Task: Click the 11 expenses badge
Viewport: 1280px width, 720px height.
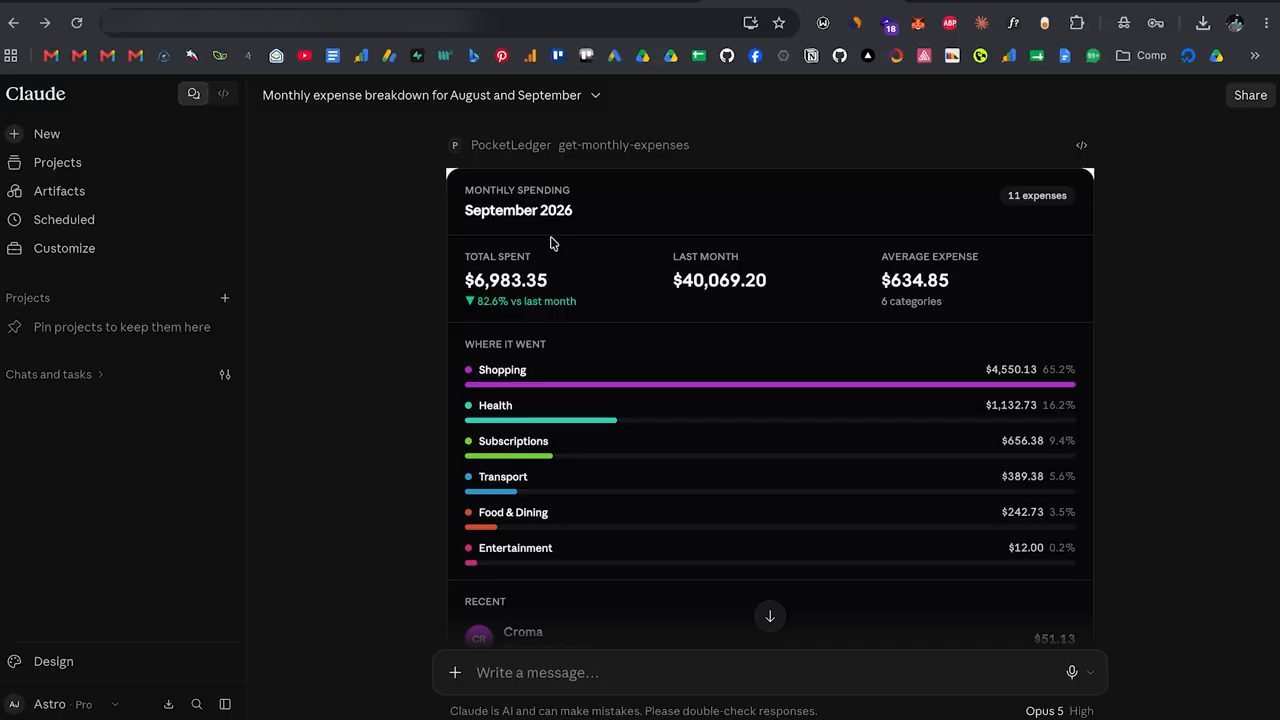Action: [x=1037, y=196]
